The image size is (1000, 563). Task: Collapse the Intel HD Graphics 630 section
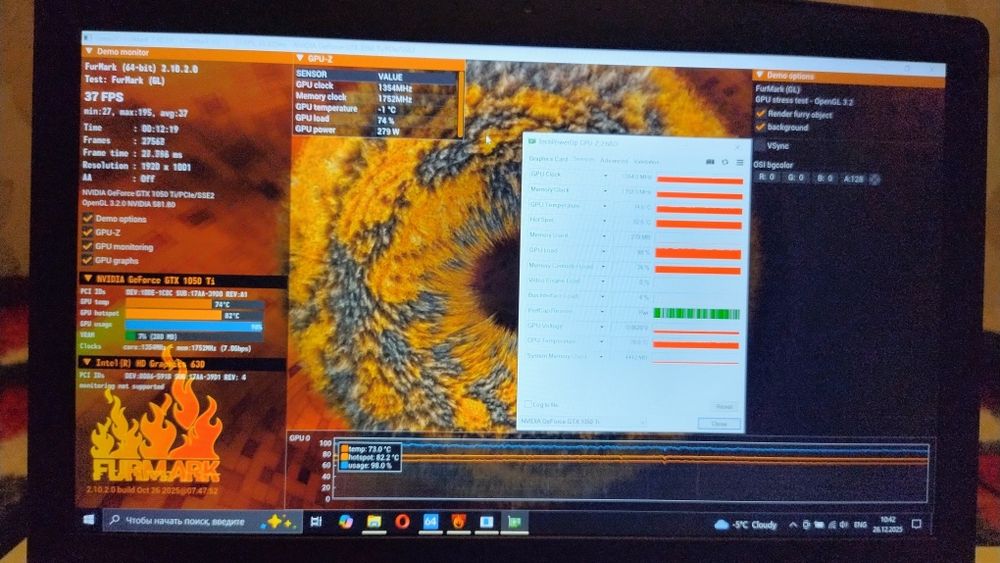click(87, 362)
